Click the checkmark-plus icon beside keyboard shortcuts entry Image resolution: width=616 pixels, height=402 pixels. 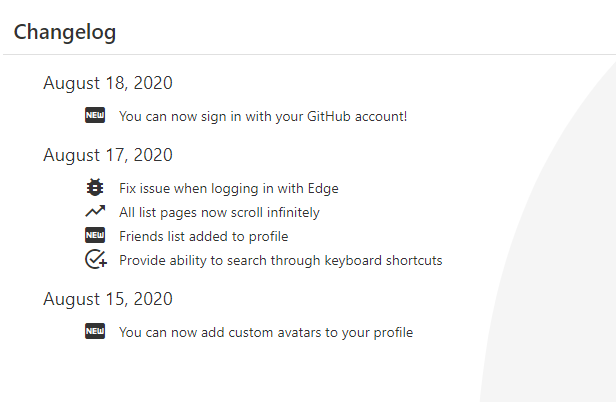coord(95,260)
